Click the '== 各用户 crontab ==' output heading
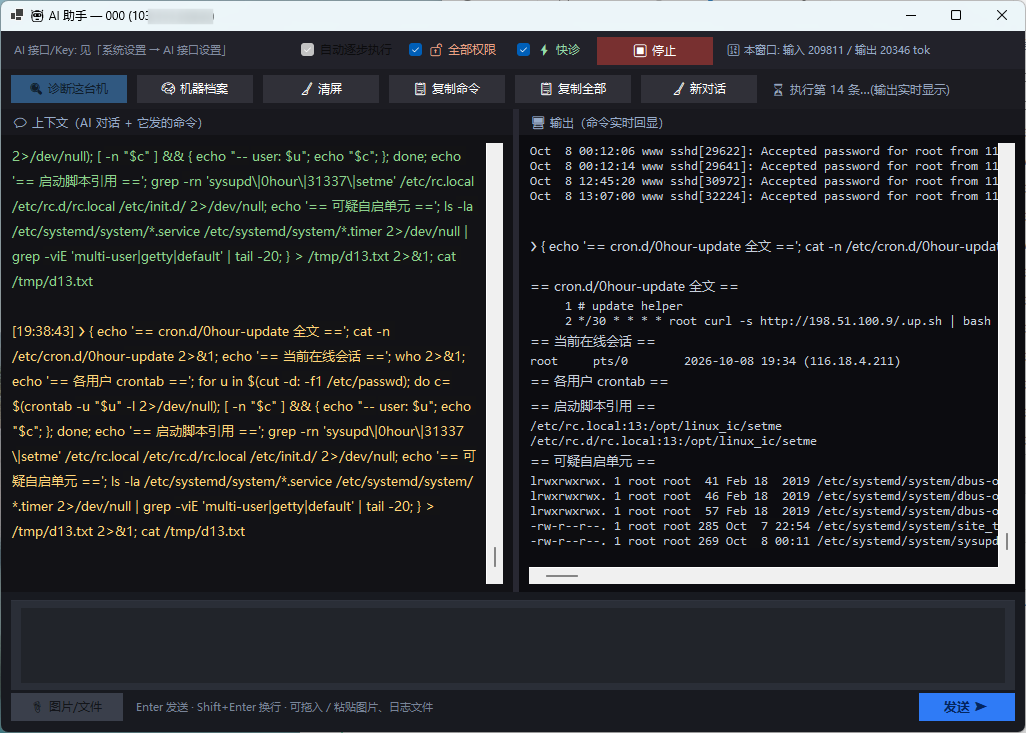Viewport: 1026px width, 733px height. coord(599,382)
